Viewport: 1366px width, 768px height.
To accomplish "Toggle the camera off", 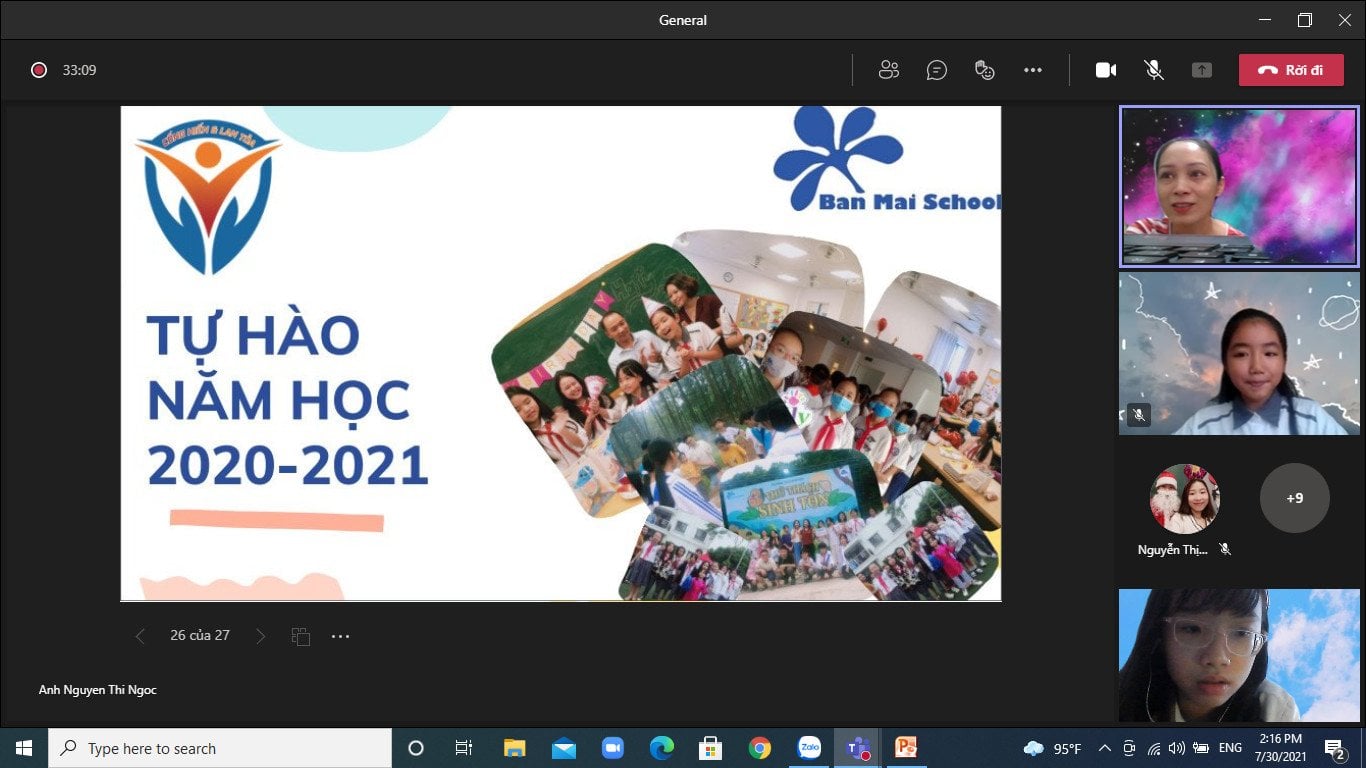I will tap(1105, 70).
